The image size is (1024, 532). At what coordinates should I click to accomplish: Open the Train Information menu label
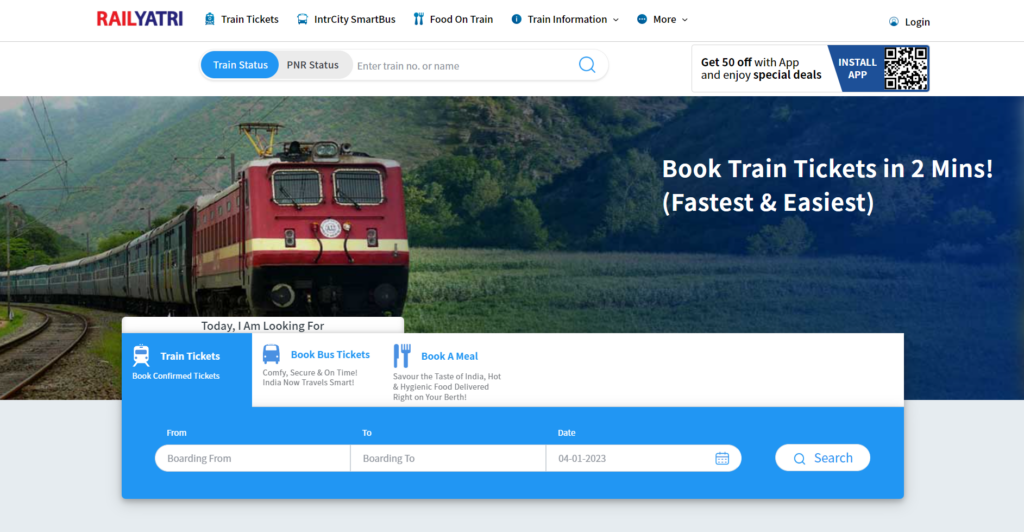[x=567, y=19]
